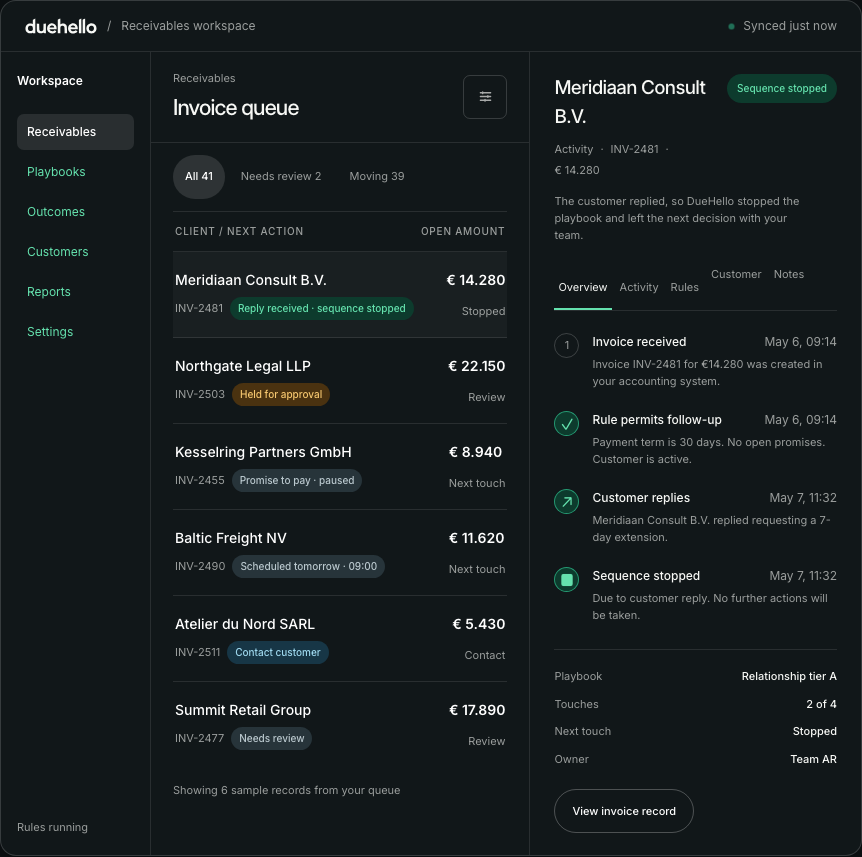Switch to the Overview tab
The width and height of the screenshot is (862, 857).
click(583, 287)
